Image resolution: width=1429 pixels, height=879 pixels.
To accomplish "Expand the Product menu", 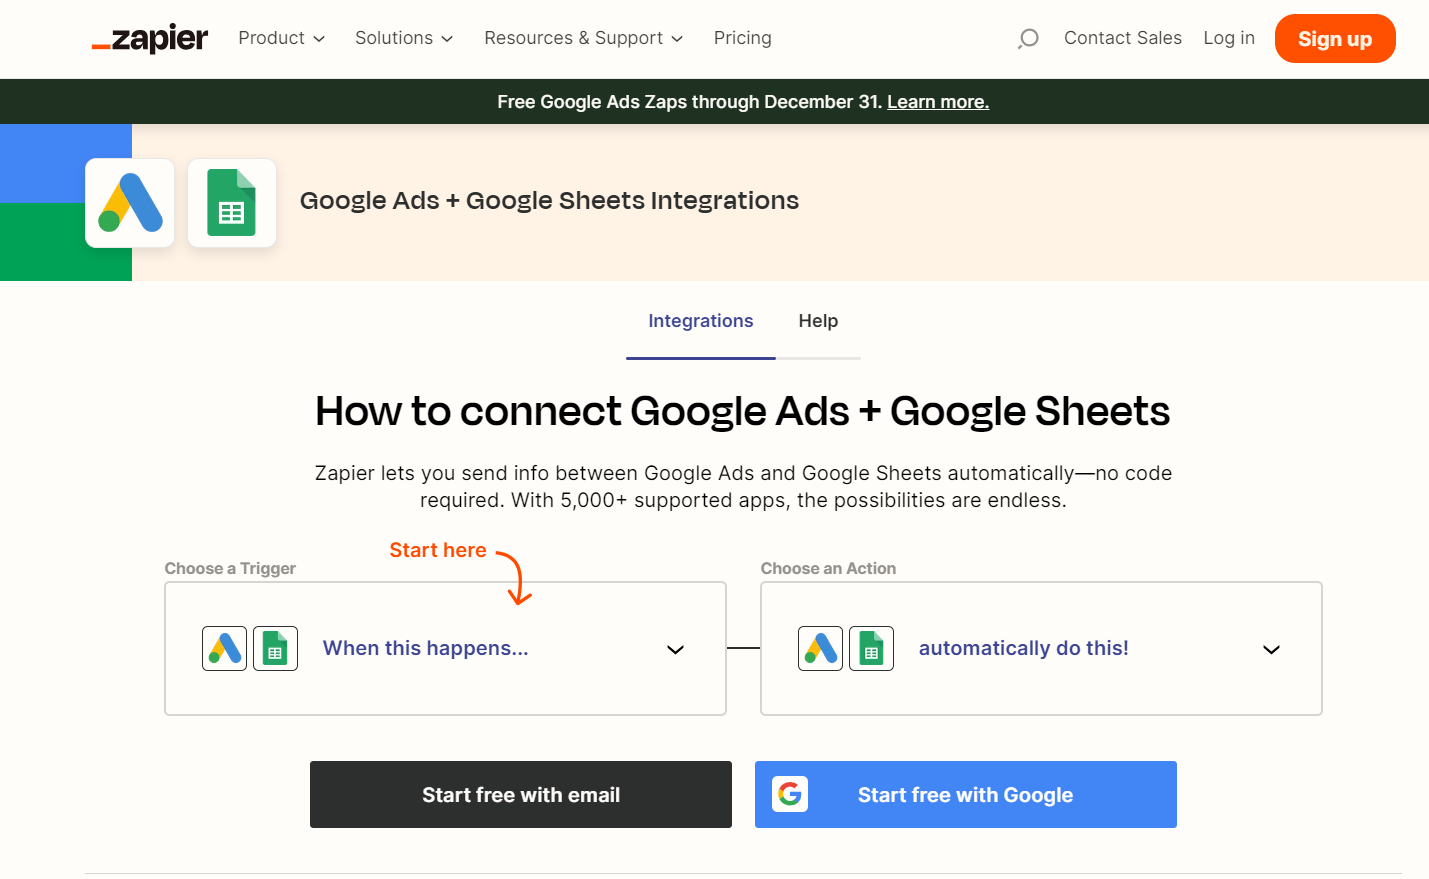I will pyautogui.click(x=281, y=38).
